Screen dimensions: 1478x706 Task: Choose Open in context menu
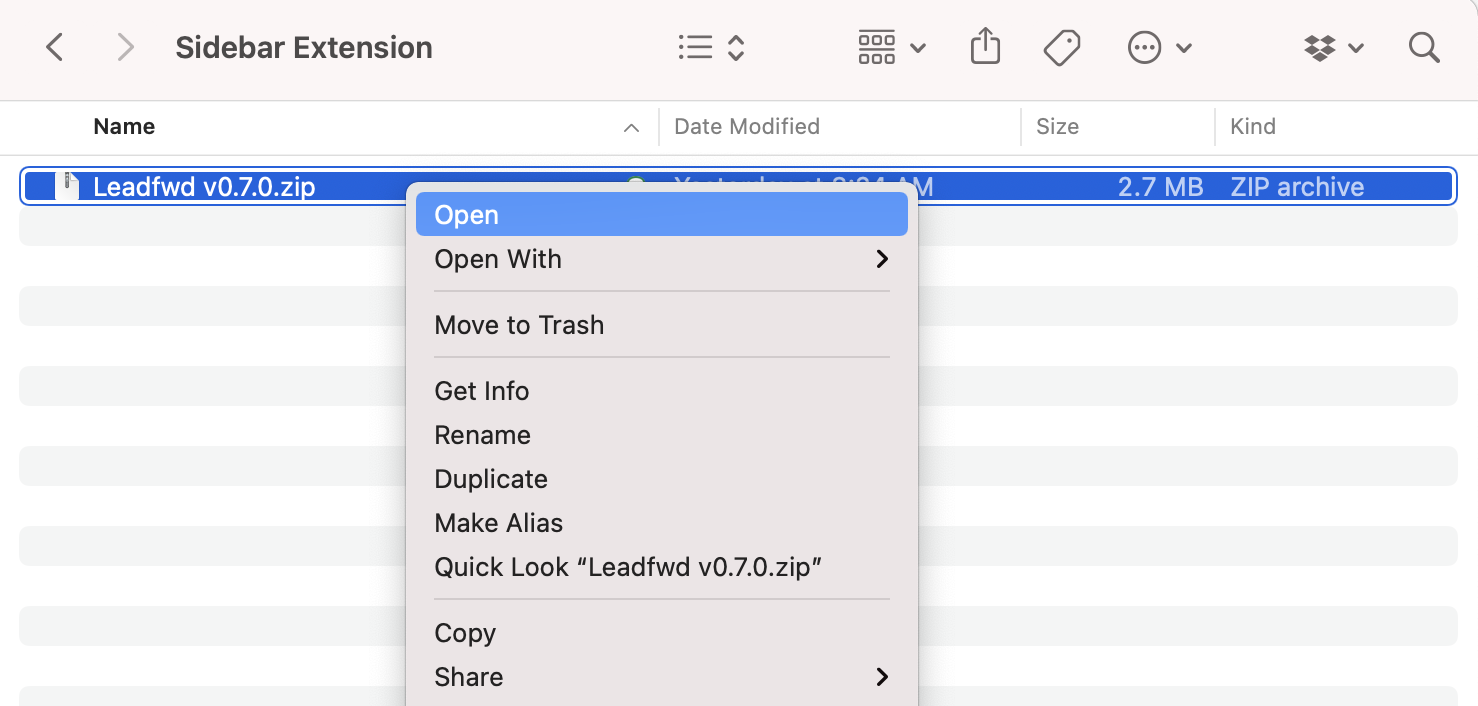(662, 215)
